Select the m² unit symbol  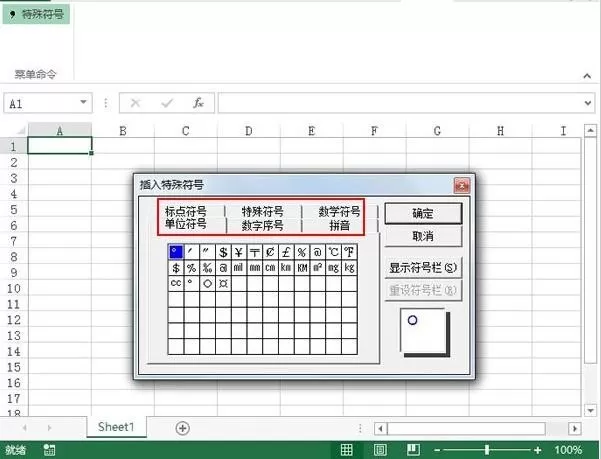tap(318, 268)
